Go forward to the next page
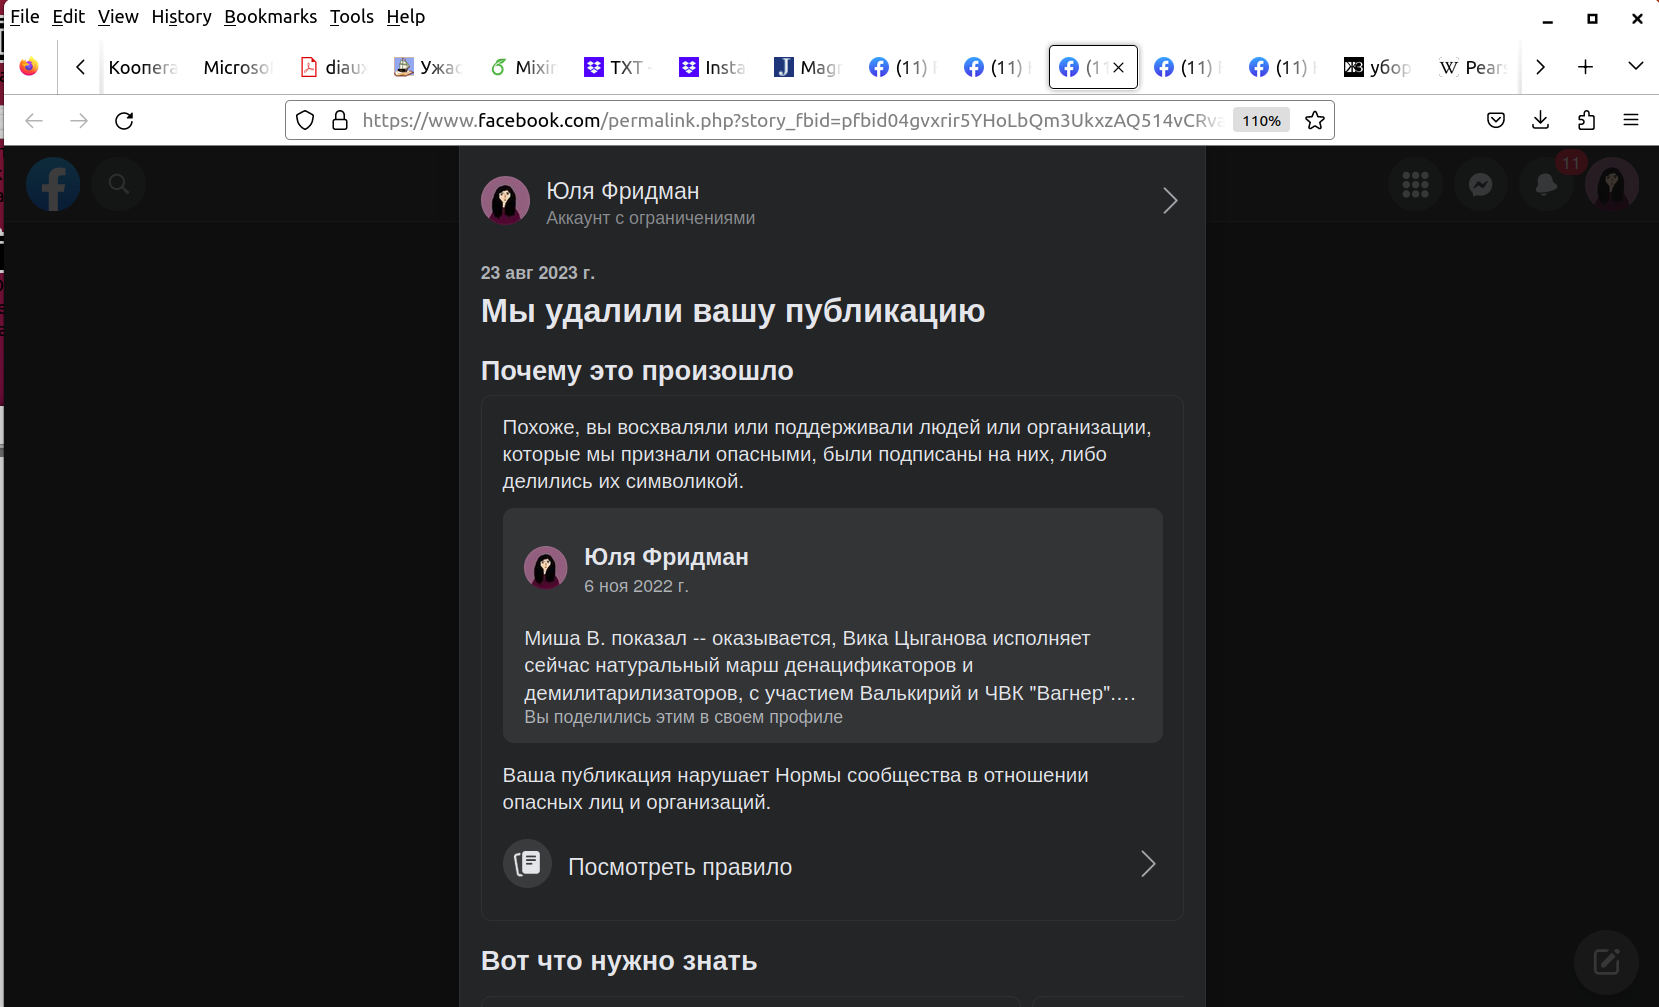This screenshot has width=1659, height=1007. tap(79, 121)
